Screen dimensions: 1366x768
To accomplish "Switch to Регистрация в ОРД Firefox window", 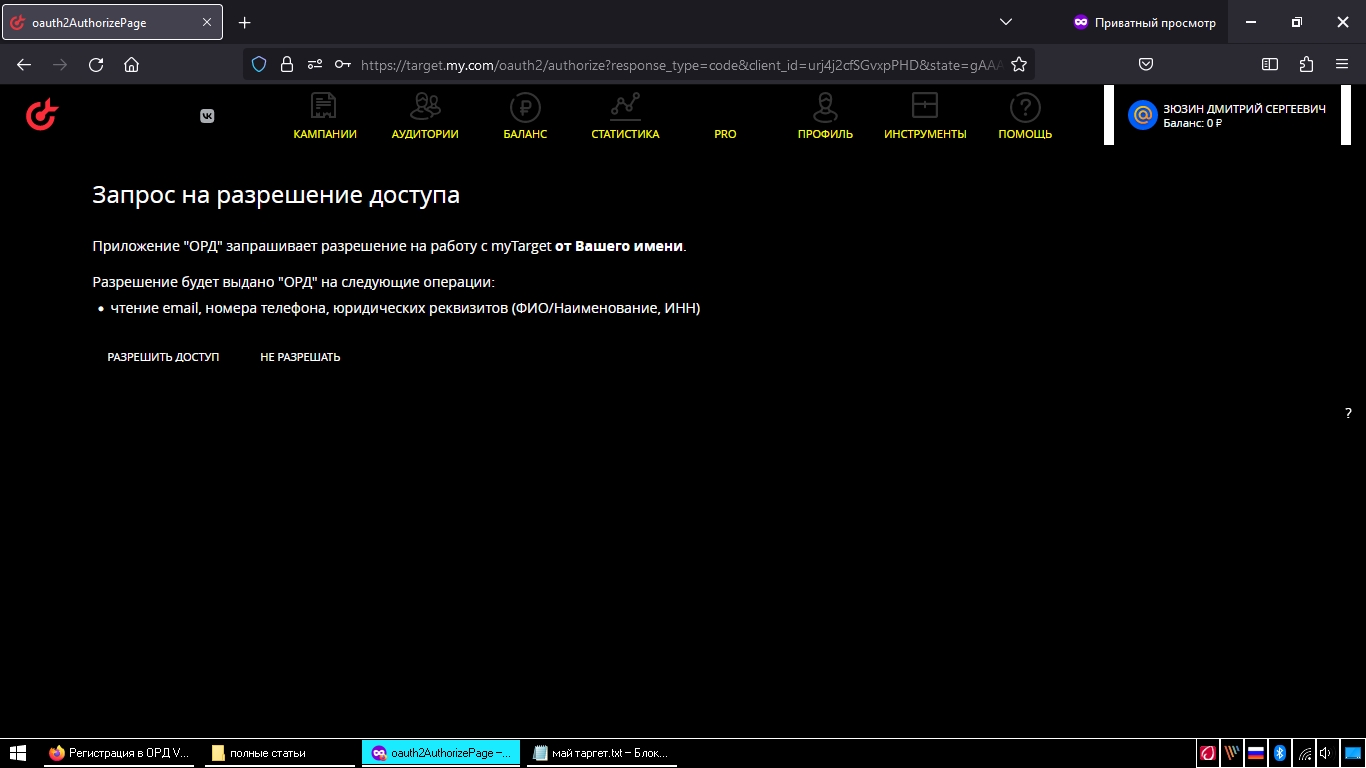I will pos(118,753).
